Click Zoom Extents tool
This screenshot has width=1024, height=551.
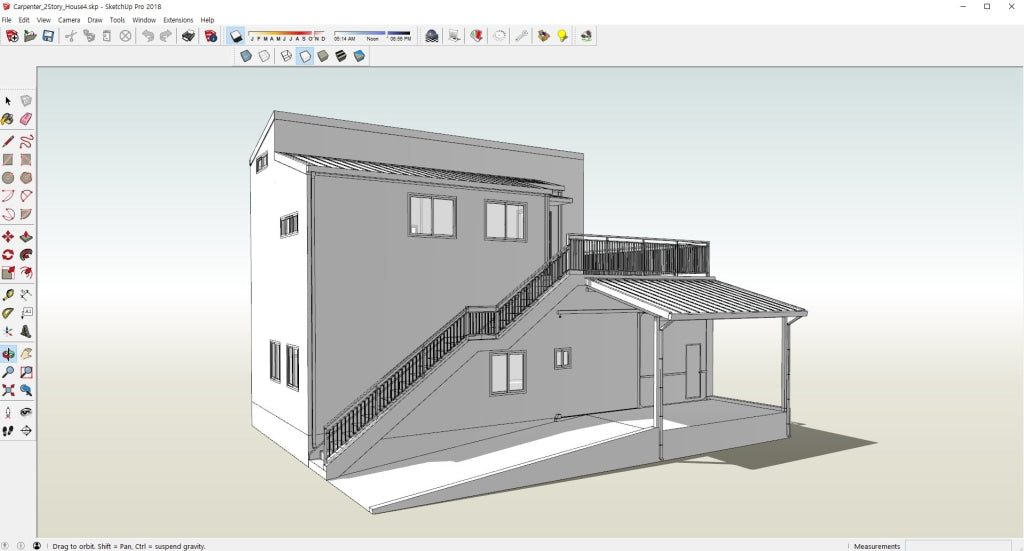pyautogui.click(x=8, y=390)
